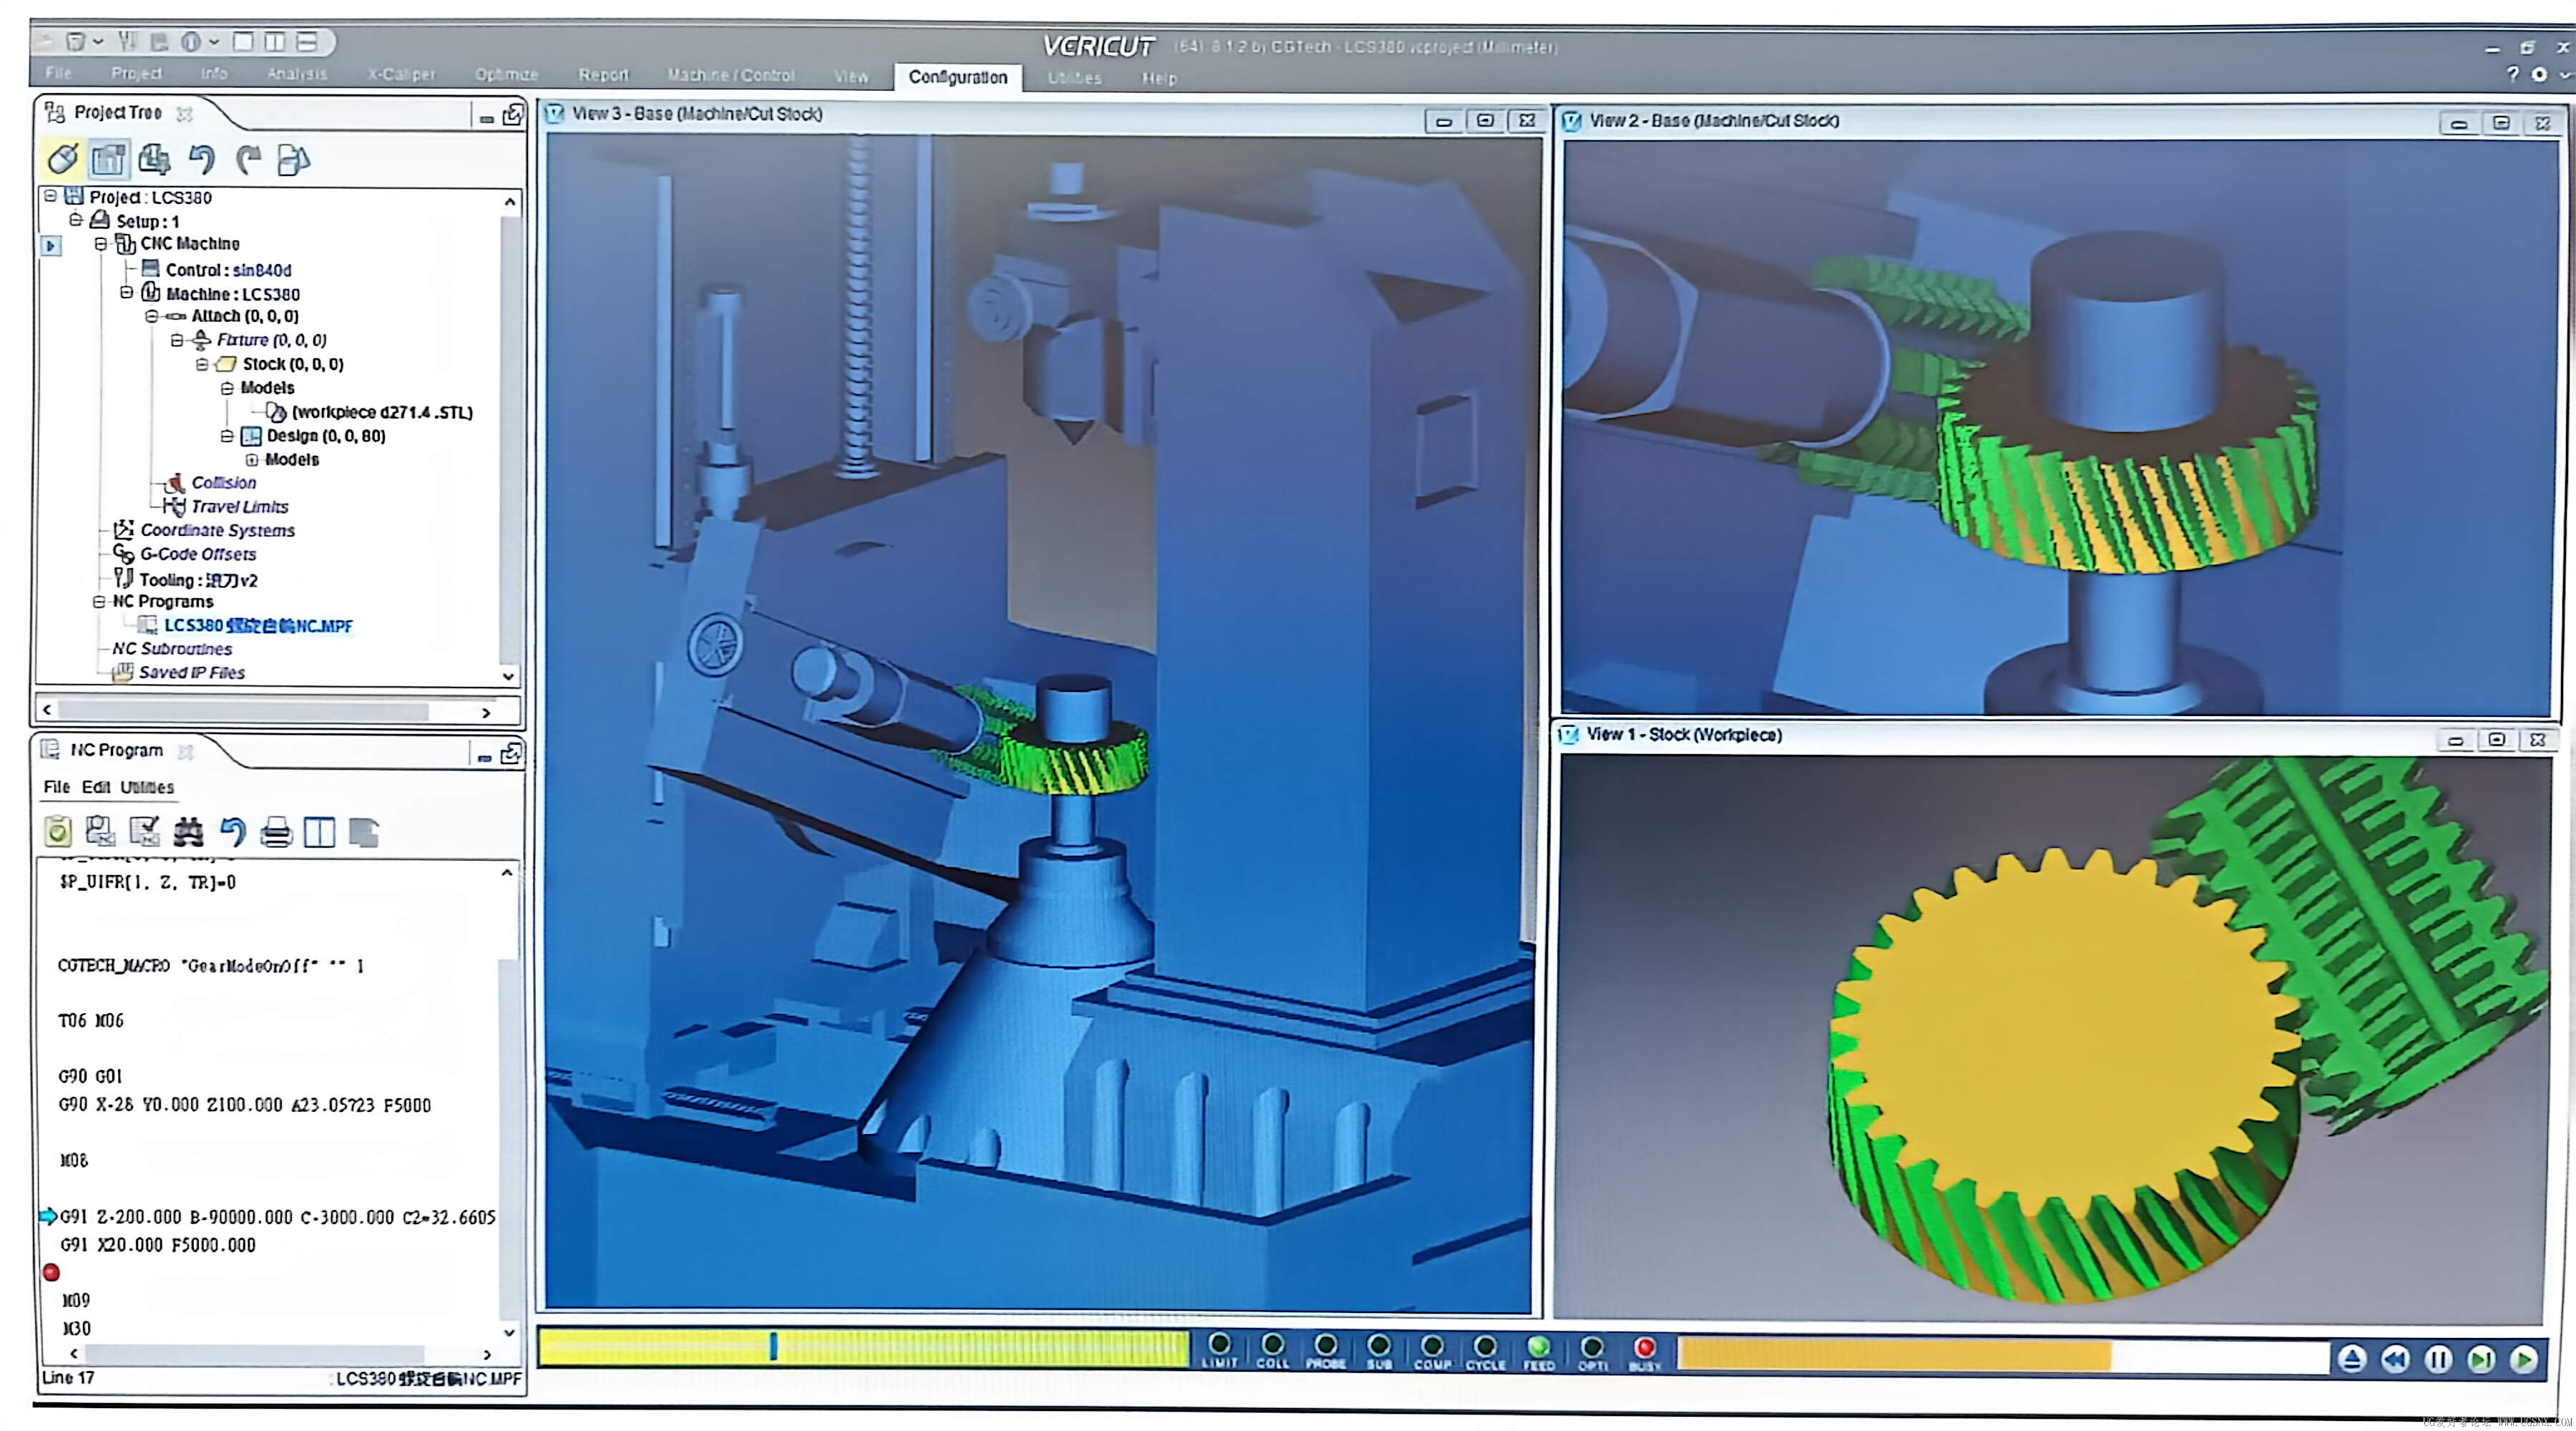Click the blue undo arrow in NC Program toolbar

(x=233, y=831)
